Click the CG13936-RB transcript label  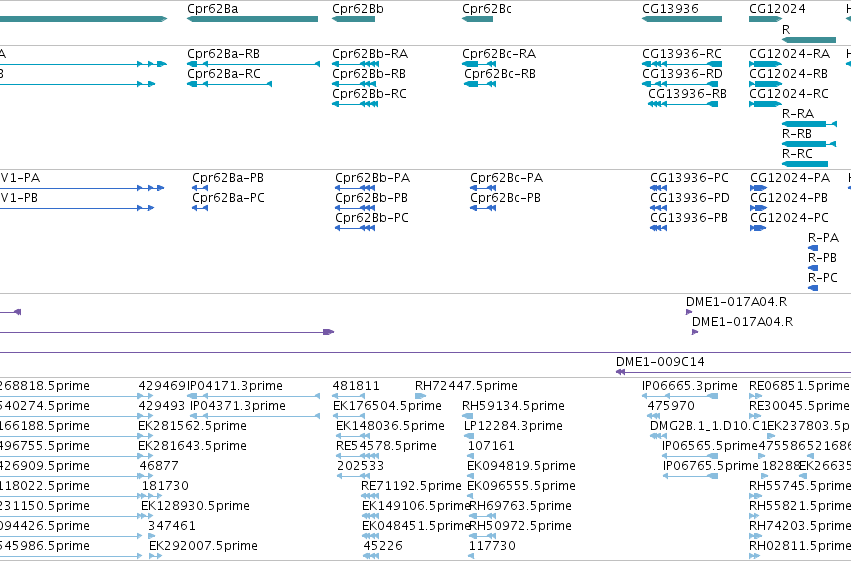tap(687, 94)
